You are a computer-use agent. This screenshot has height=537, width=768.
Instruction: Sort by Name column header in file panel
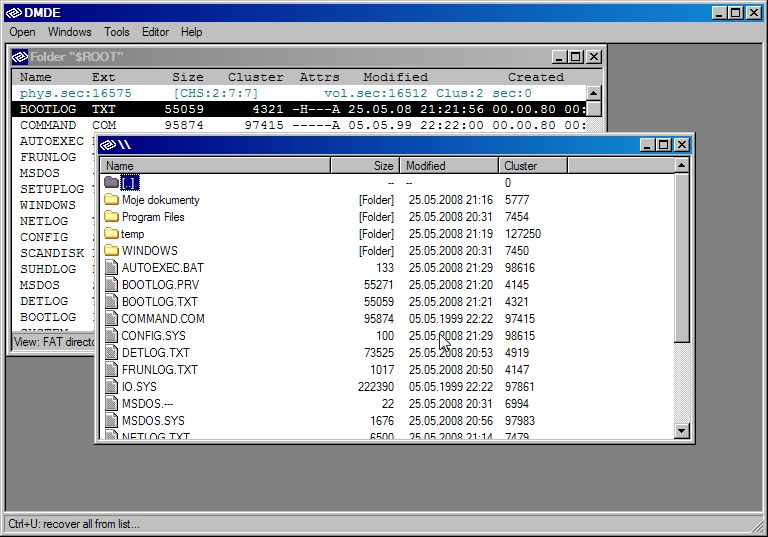point(215,166)
